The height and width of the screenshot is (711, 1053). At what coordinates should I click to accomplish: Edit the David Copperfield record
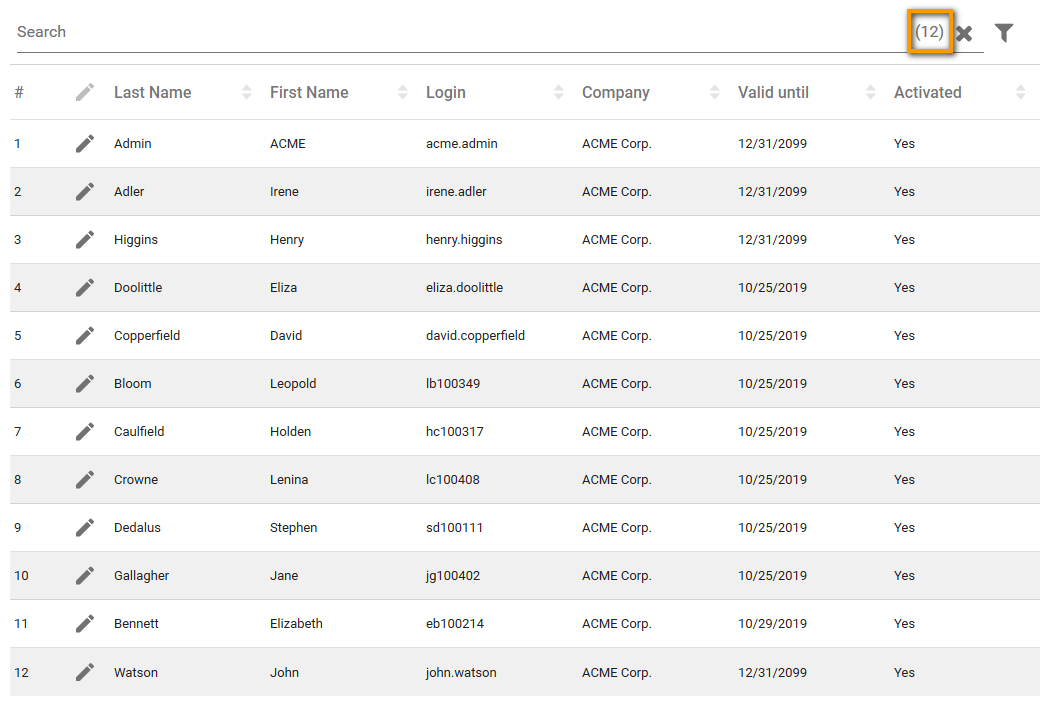click(x=85, y=336)
